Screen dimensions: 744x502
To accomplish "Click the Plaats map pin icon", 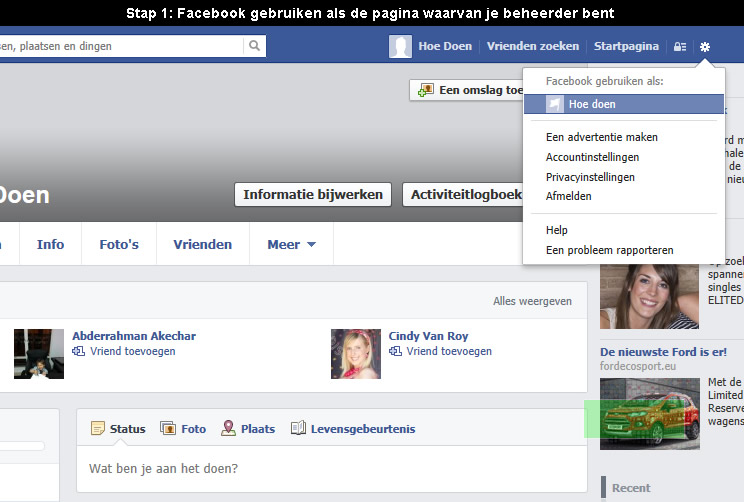I will click(x=228, y=428).
